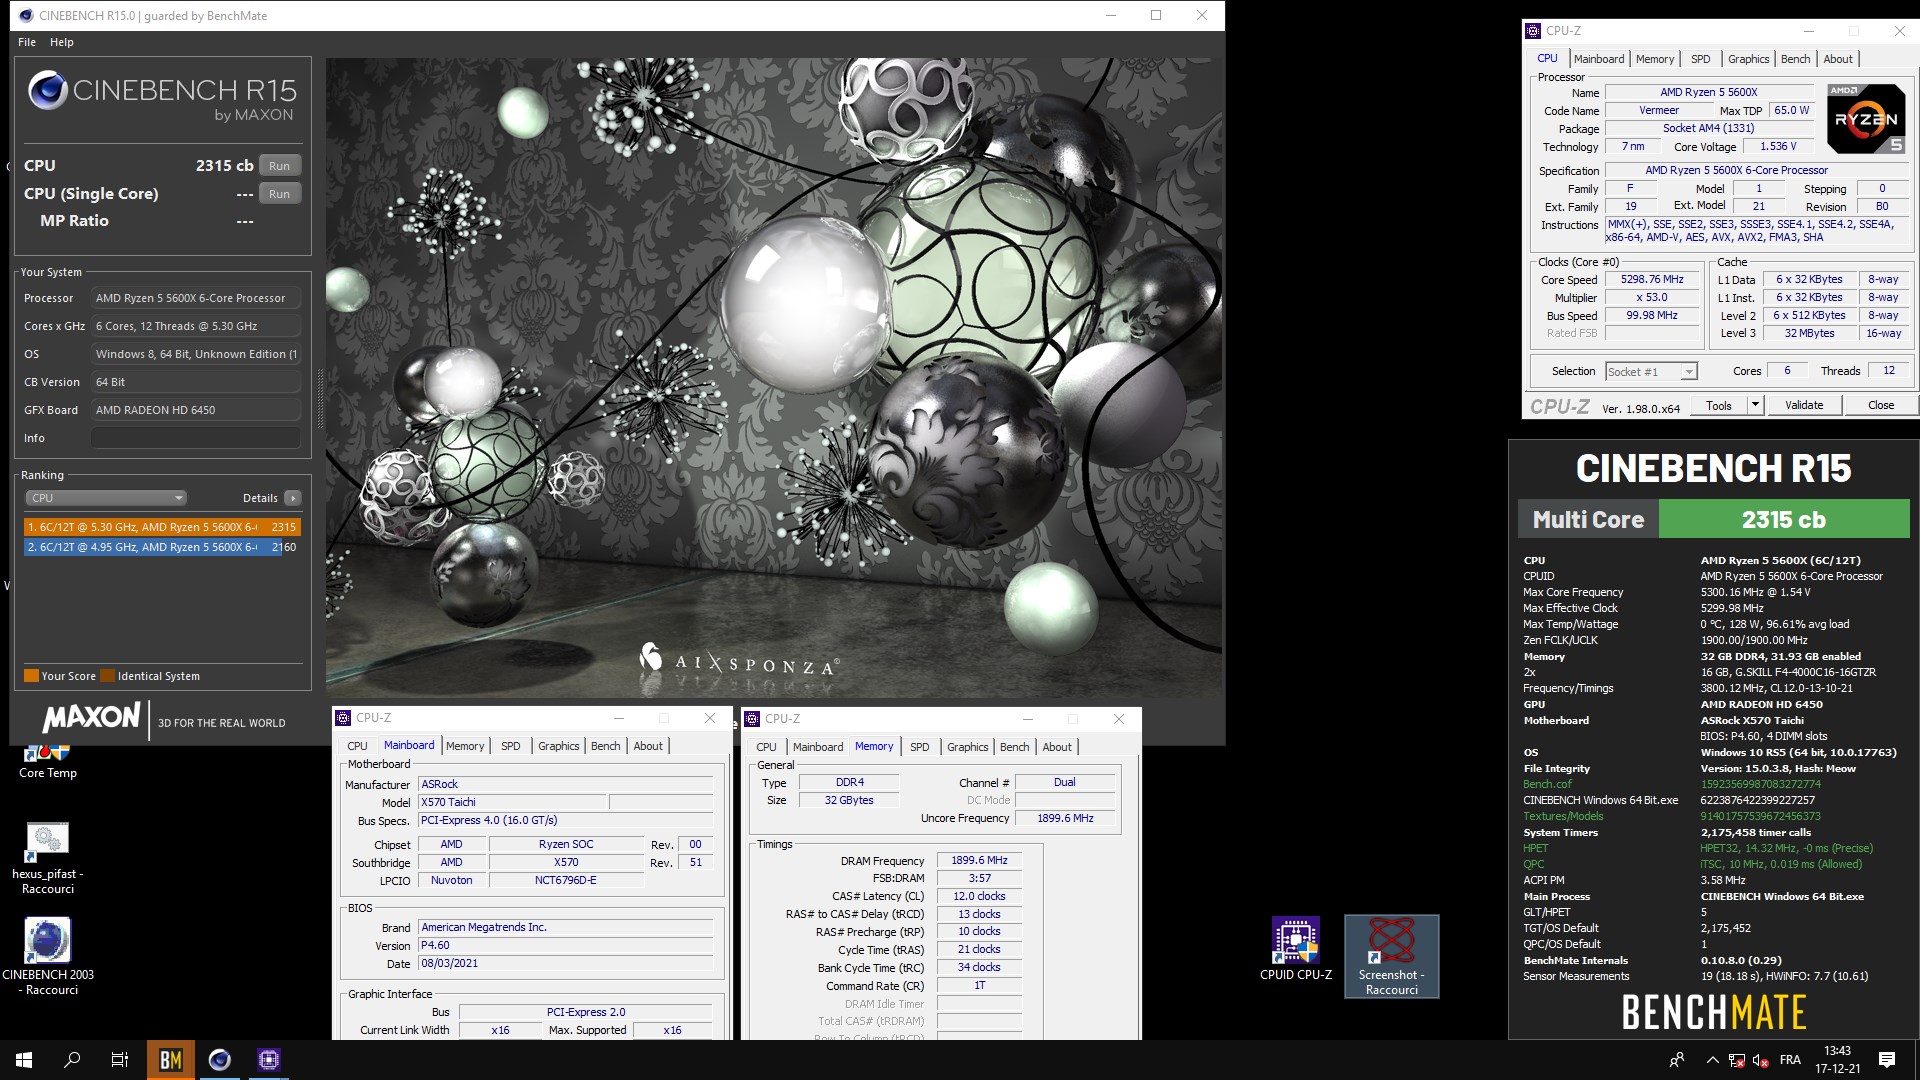Screen dimensions: 1920x1080
Task: Click CPU-Z Memory window title icon
Action: click(x=753, y=719)
